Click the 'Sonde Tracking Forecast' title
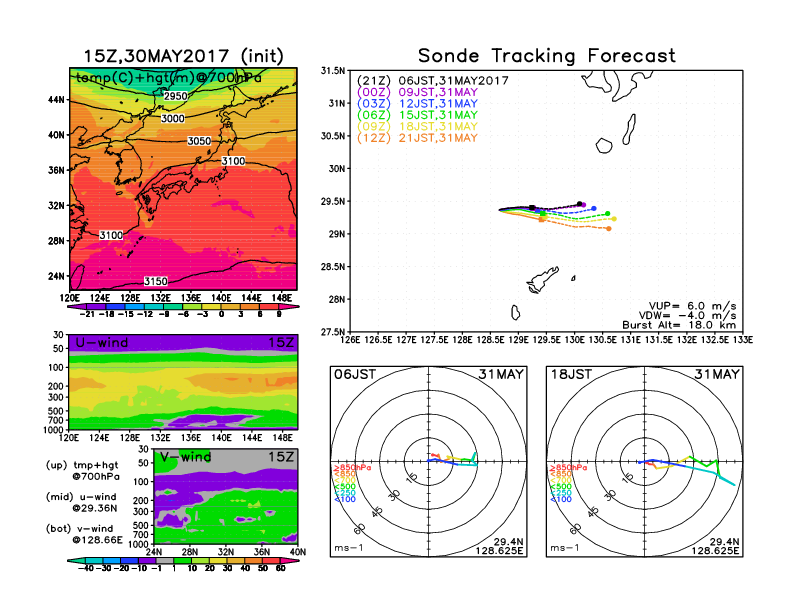This screenshot has width=792, height=612. (x=546, y=56)
